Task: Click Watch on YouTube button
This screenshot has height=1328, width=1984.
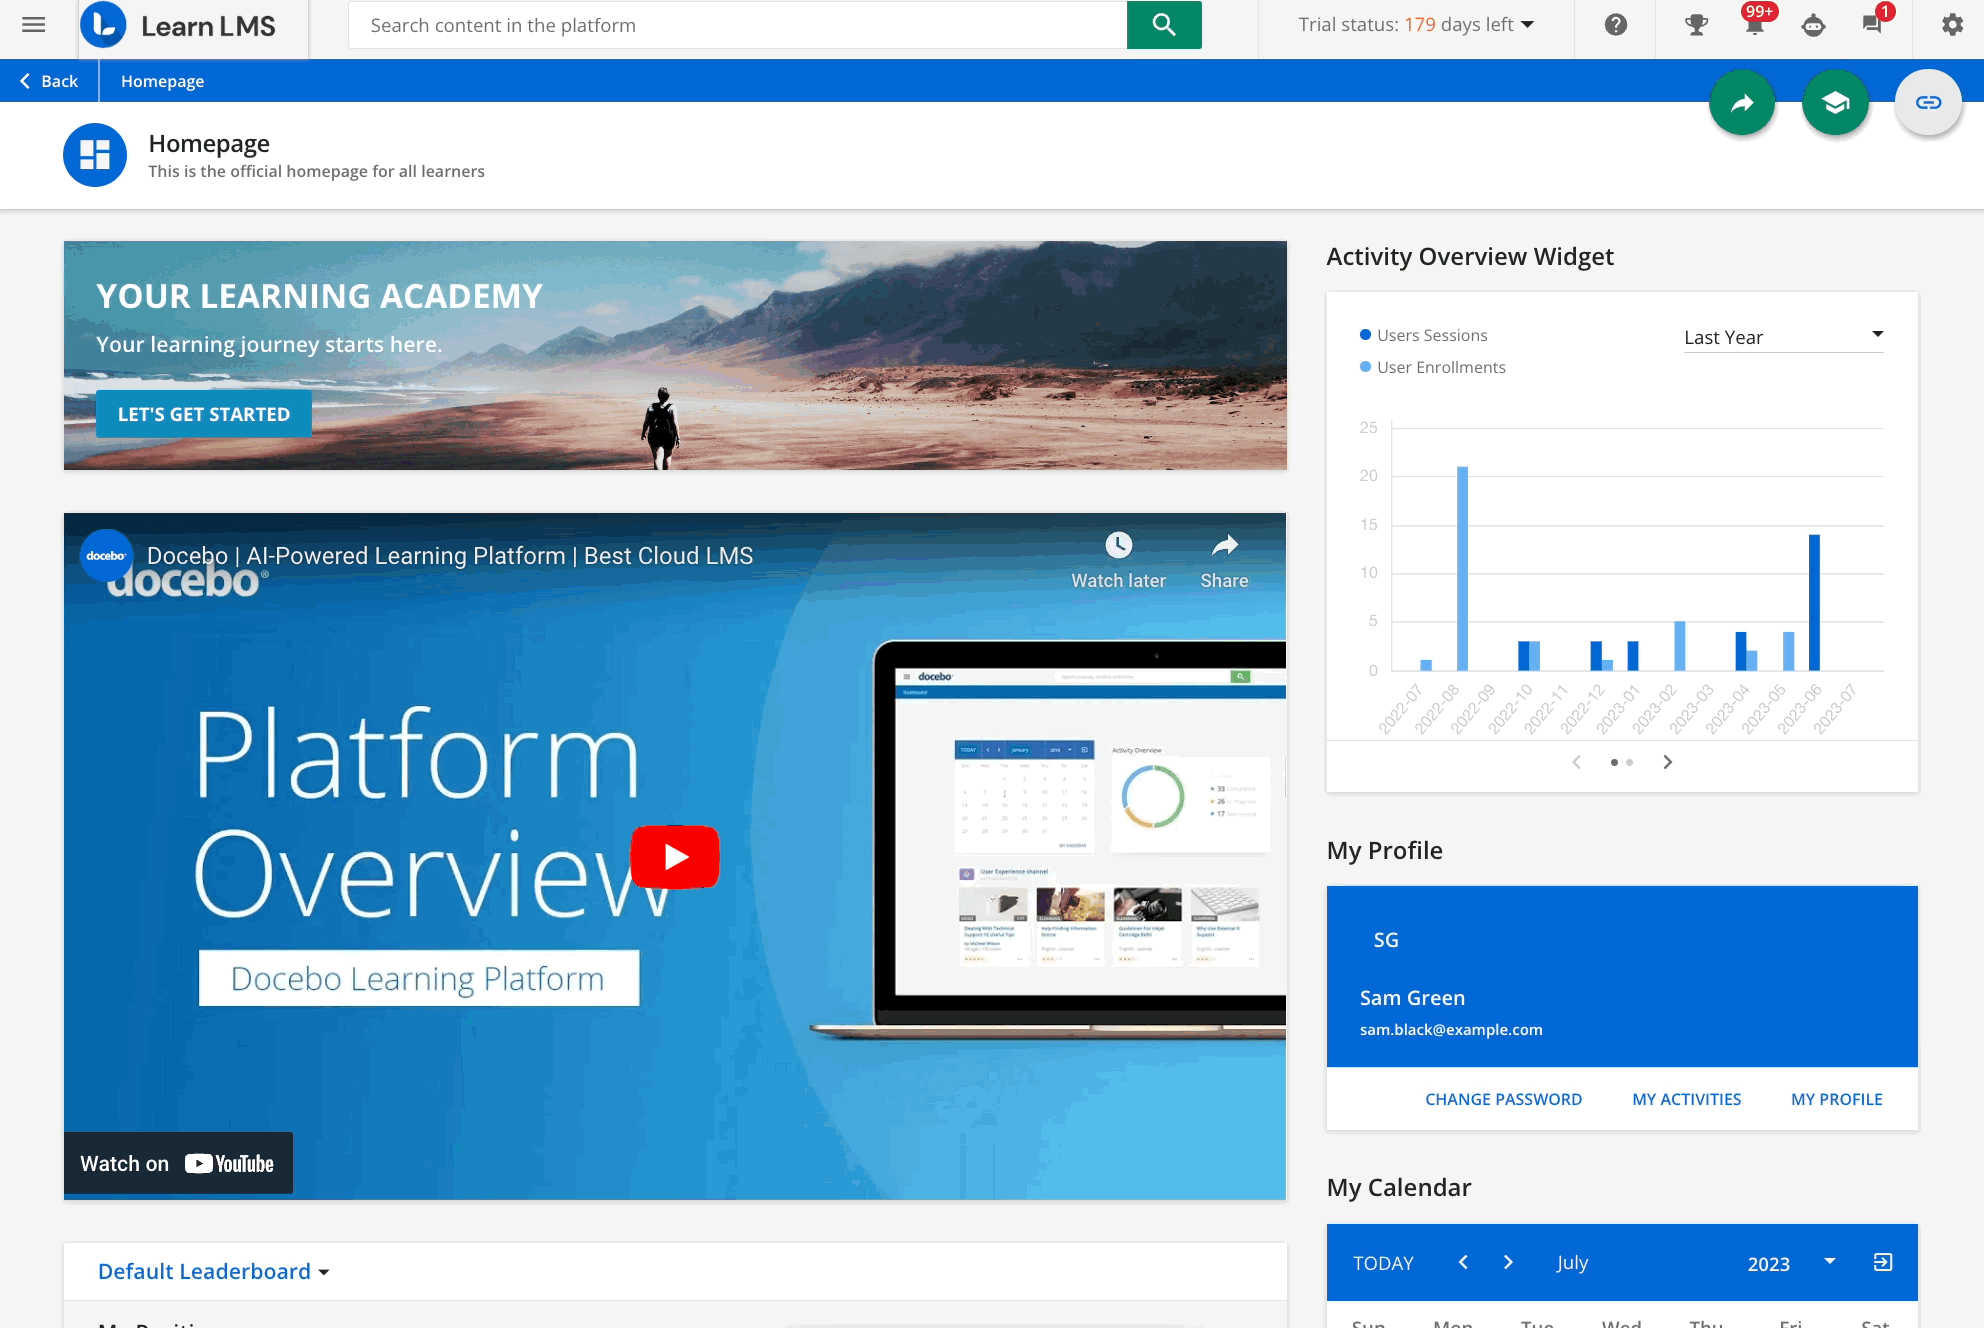Action: pyautogui.click(x=178, y=1163)
